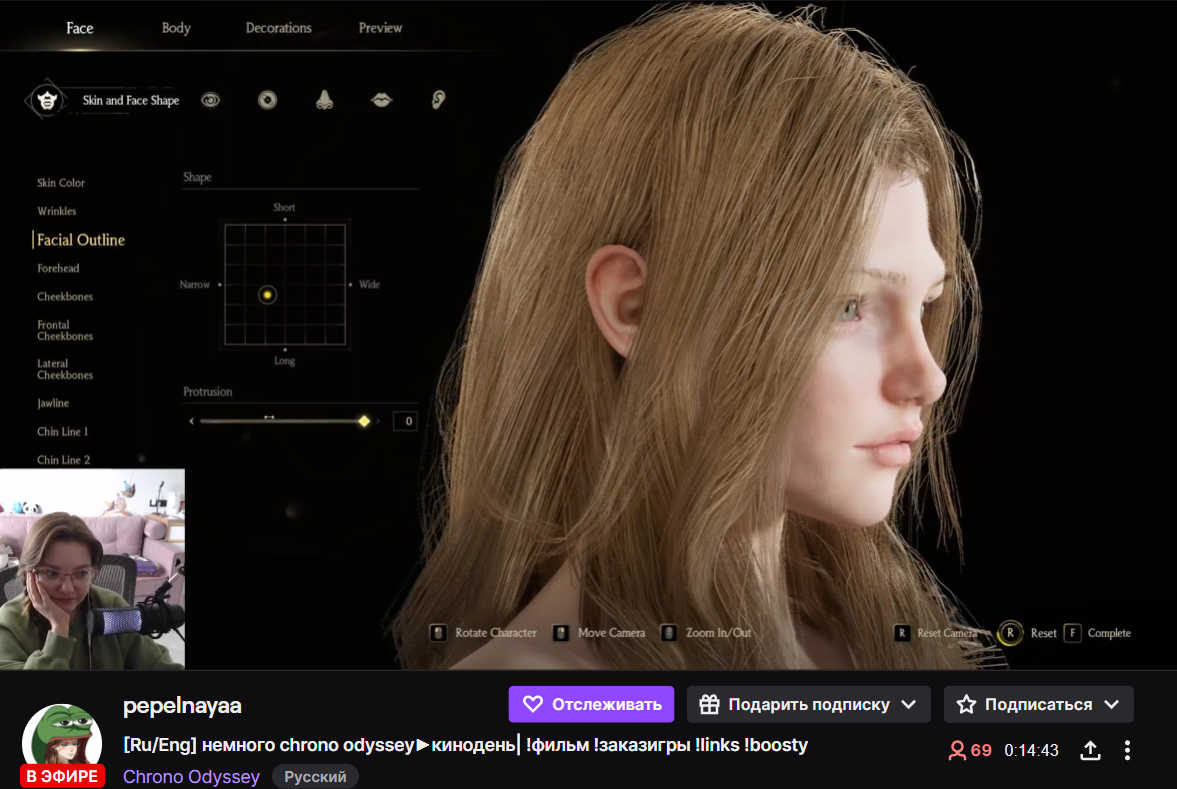
Task: Open the iris customization category icon
Action: point(267,100)
